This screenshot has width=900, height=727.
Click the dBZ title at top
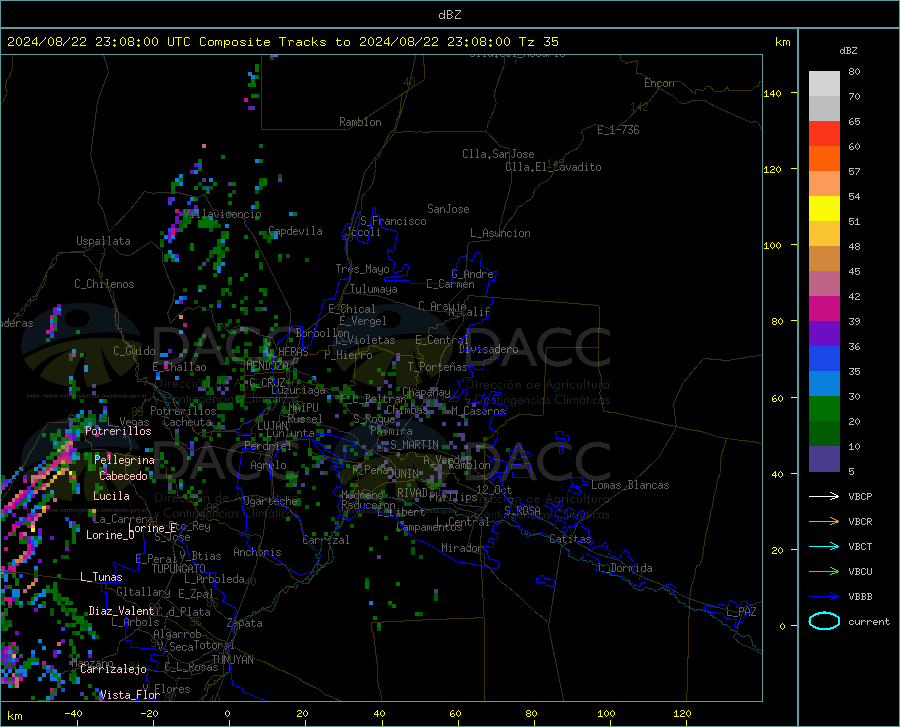[449, 15]
